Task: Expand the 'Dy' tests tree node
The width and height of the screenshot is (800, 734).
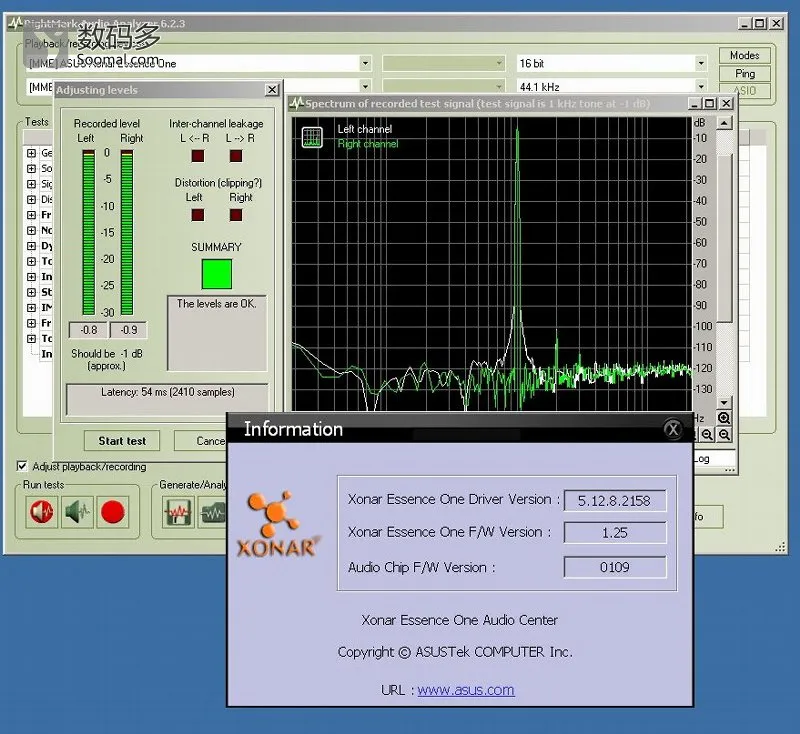Action: pos(32,246)
